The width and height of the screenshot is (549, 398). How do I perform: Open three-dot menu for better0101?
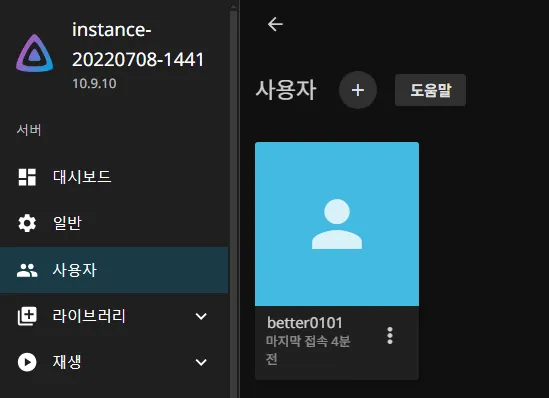390,336
